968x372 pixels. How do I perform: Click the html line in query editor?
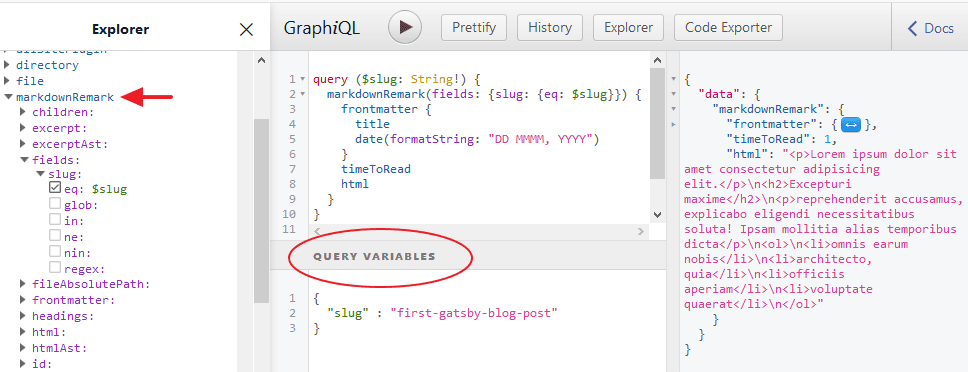coord(355,184)
